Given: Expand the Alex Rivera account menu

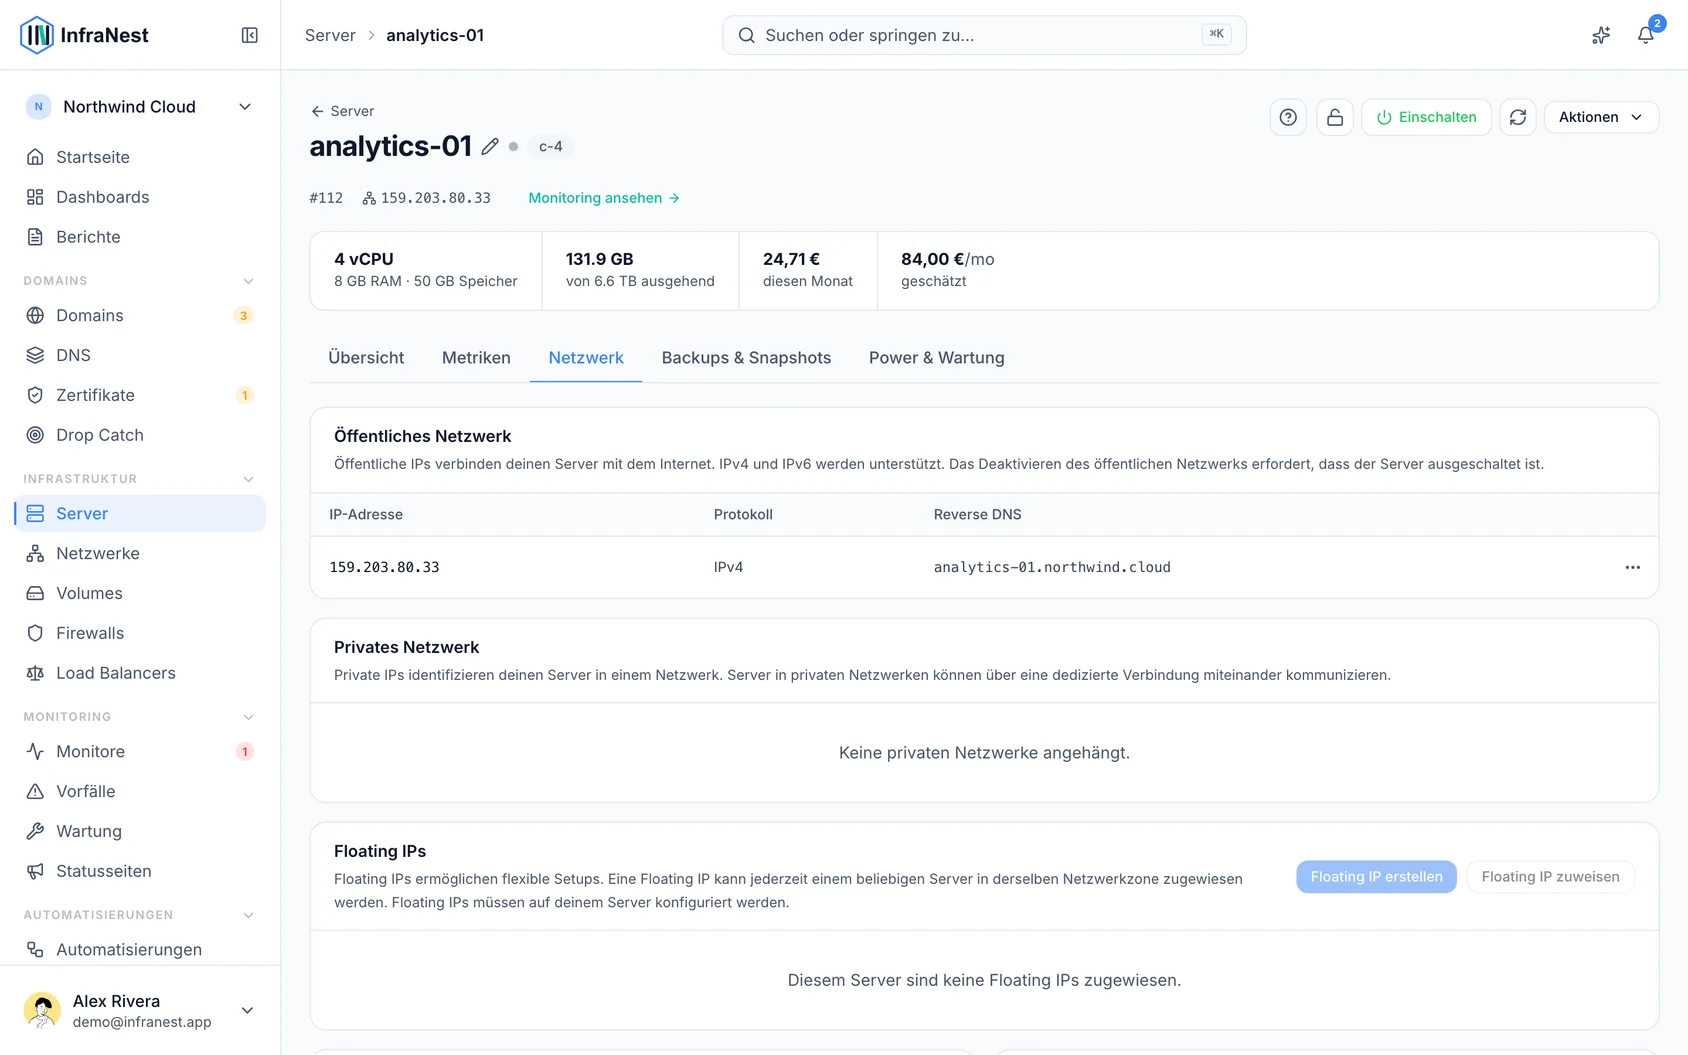Looking at the screenshot, I should pos(140,1010).
